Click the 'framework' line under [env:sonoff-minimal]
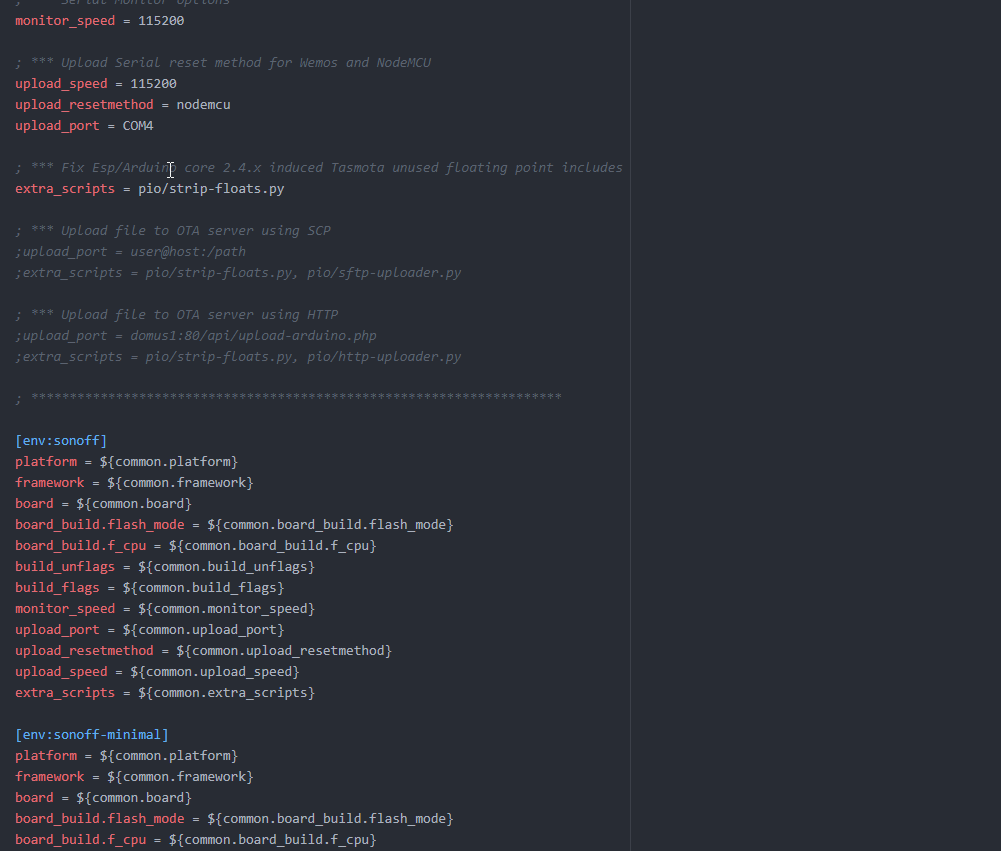The height and width of the screenshot is (851, 1001). (134, 777)
